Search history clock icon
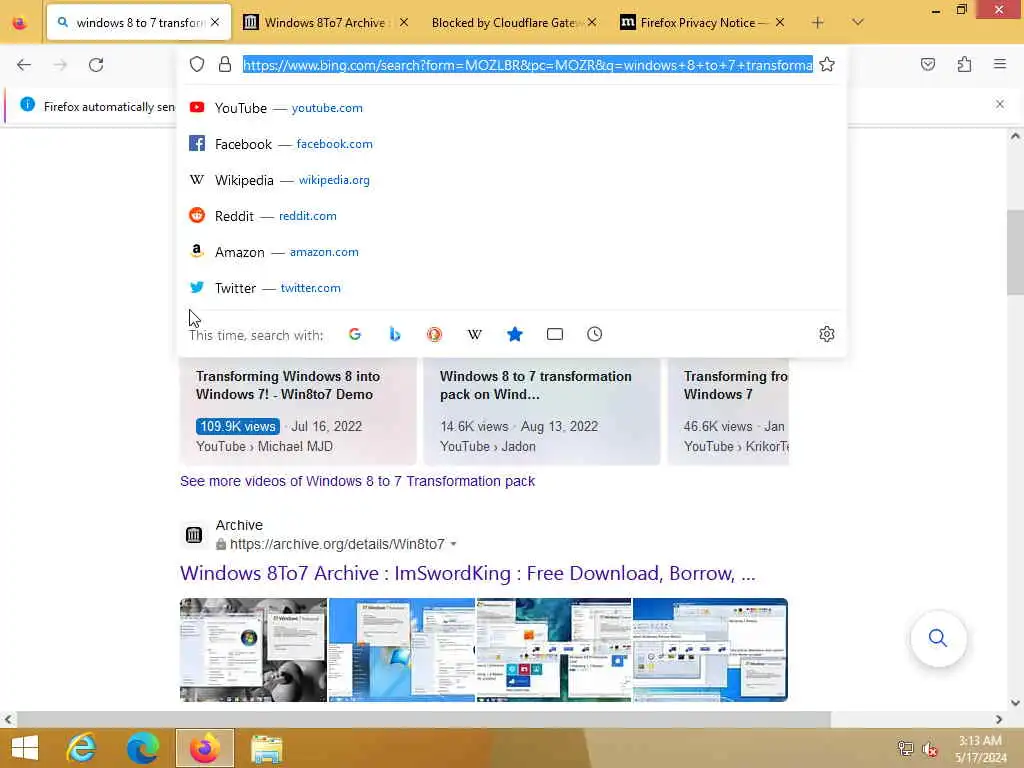This screenshot has height=768, width=1024. click(x=594, y=334)
